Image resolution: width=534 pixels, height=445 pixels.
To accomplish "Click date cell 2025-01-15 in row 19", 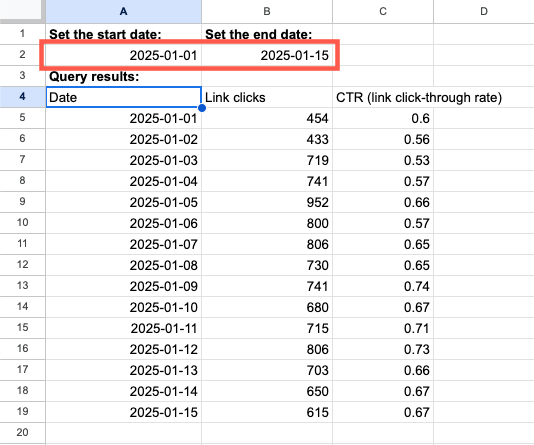I will [124, 412].
